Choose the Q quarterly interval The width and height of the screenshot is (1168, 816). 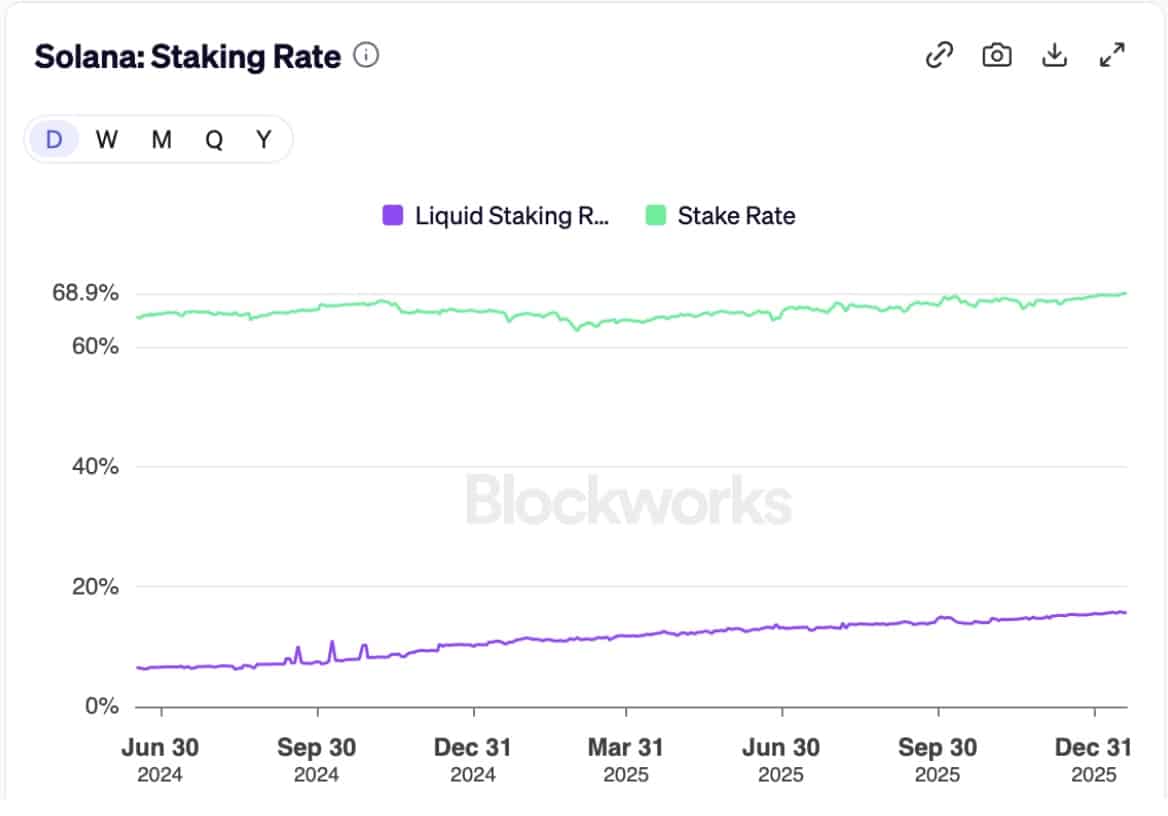[x=214, y=140]
